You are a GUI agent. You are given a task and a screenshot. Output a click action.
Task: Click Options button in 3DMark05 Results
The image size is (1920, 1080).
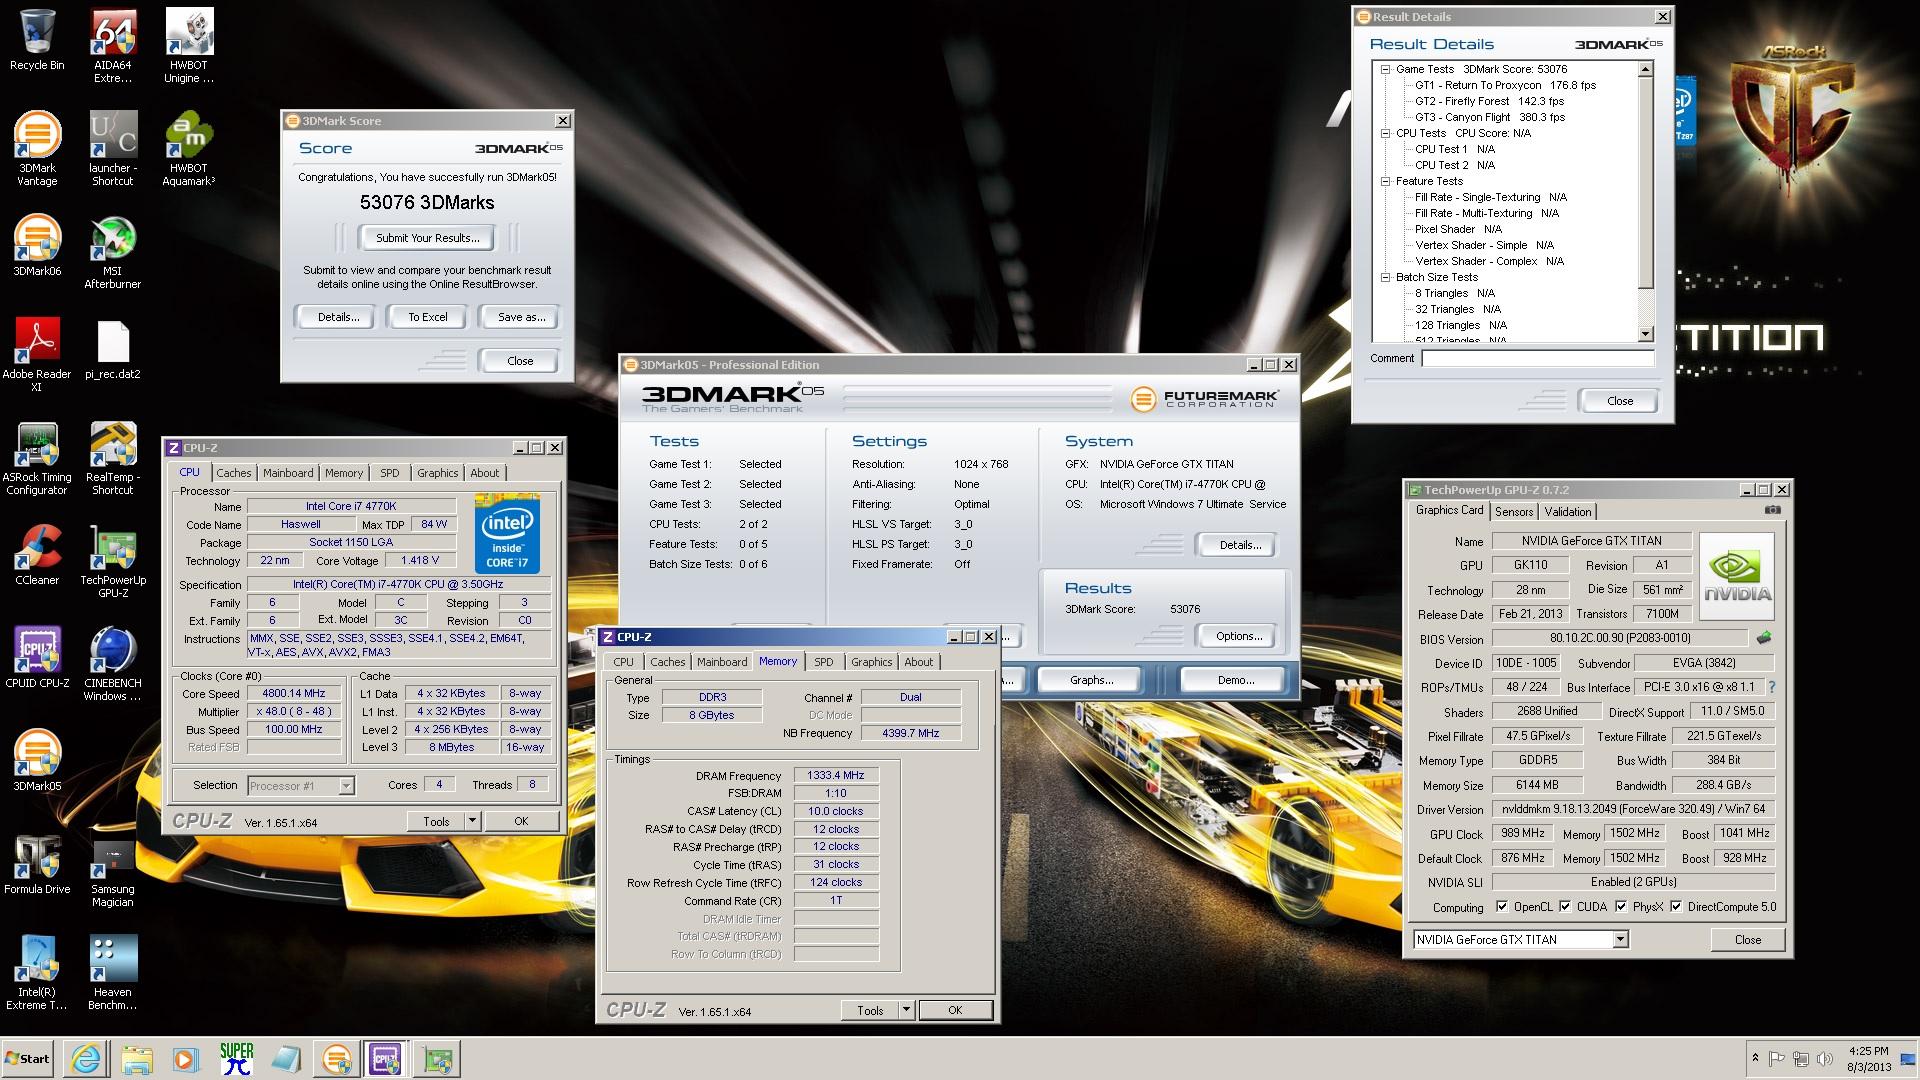[1238, 636]
